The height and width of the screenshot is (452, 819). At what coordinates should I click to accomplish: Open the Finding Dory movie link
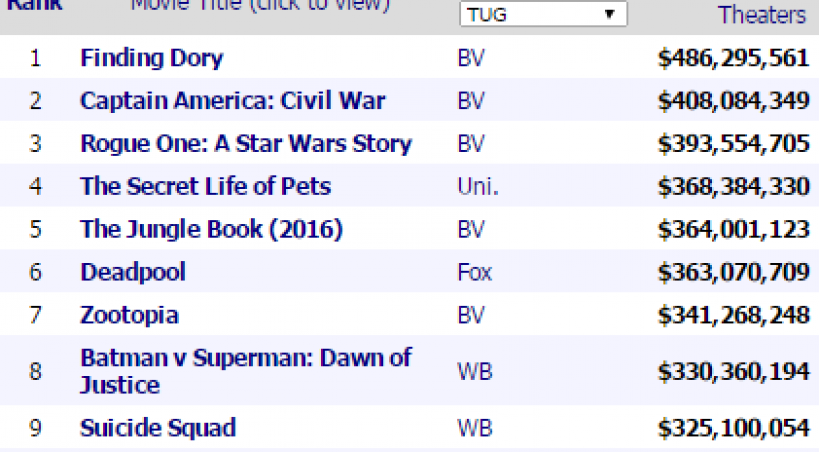pyautogui.click(x=151, y=58)
